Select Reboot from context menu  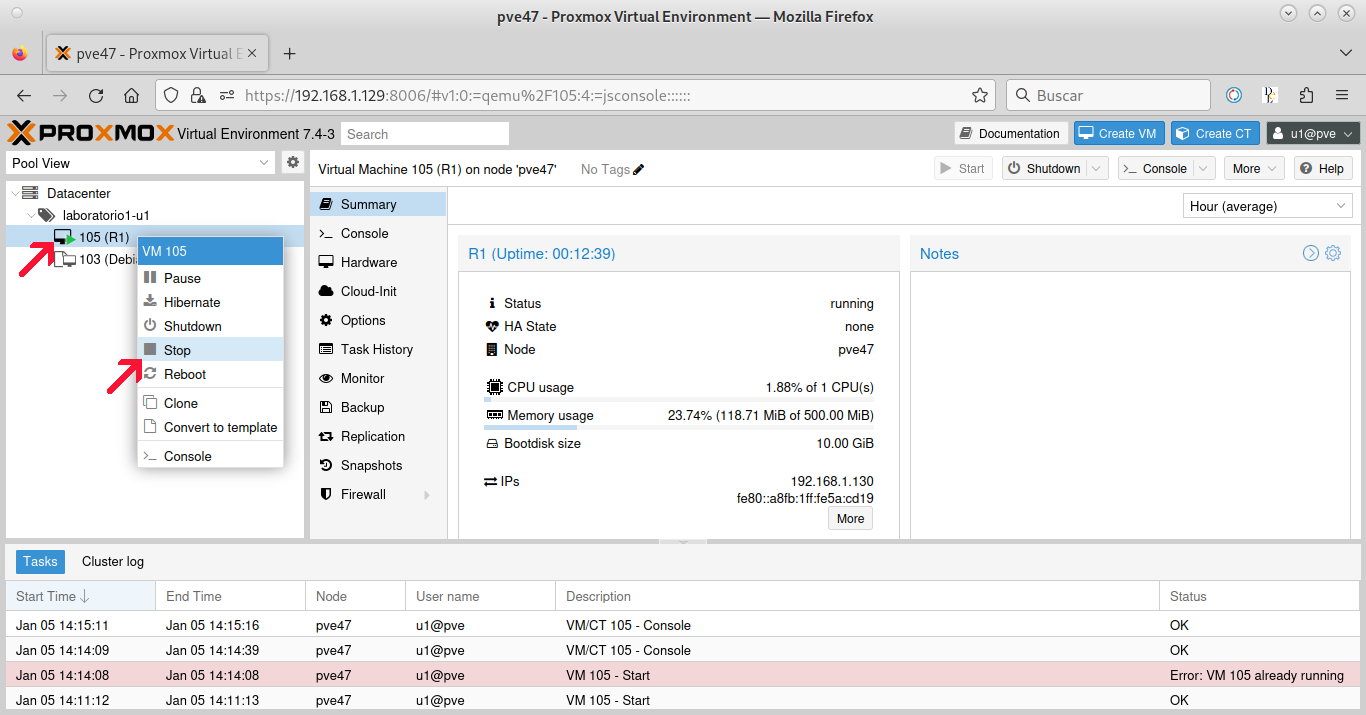point(210,374)
